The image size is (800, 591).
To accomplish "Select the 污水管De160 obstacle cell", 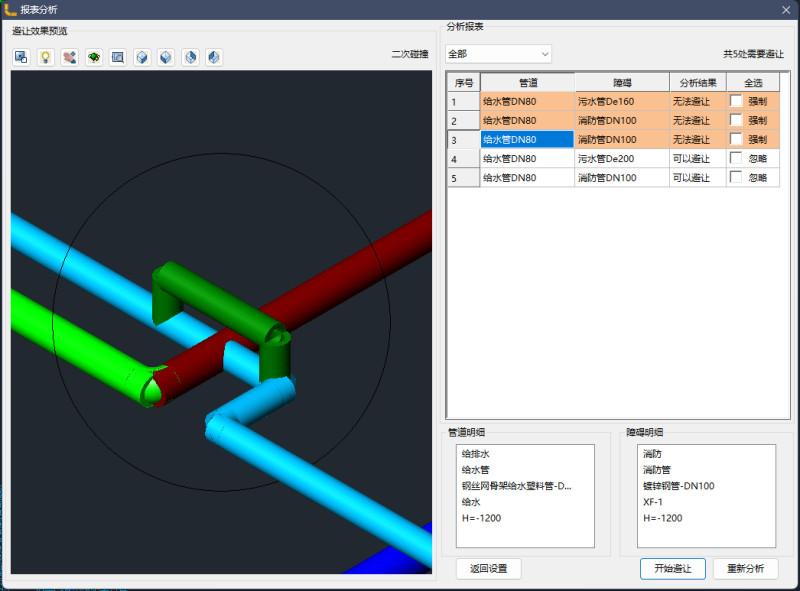I will pos(622,102).
